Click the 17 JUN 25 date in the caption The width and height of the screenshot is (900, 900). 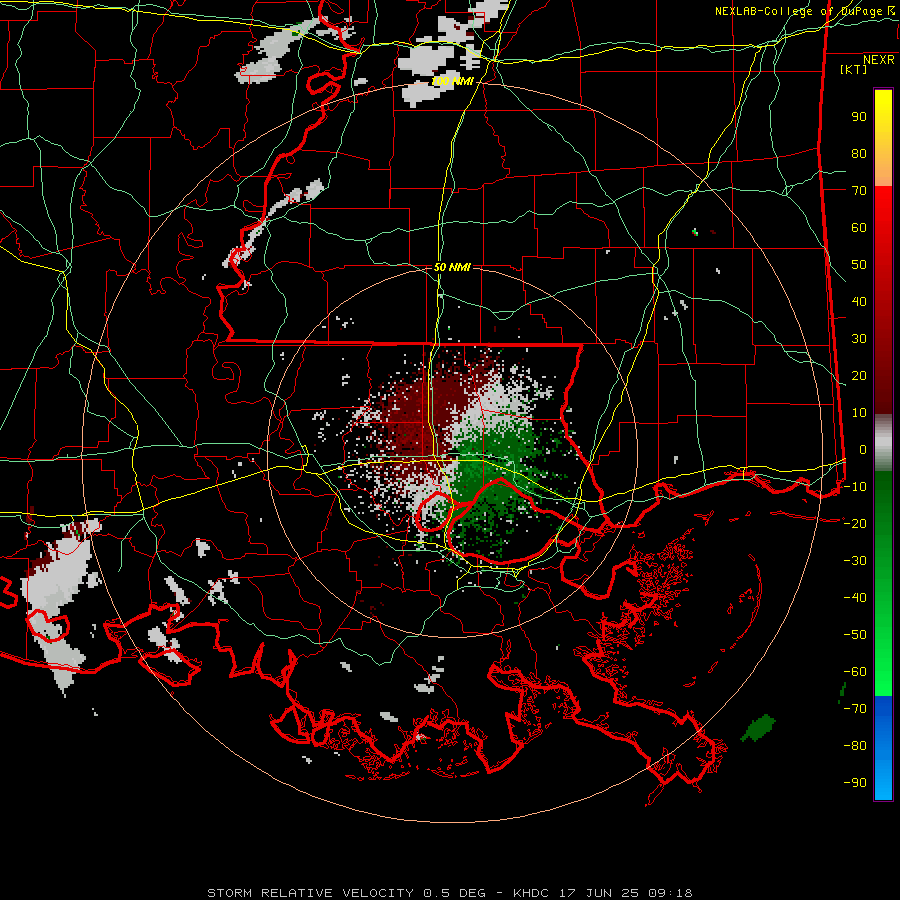pos(600,893)
